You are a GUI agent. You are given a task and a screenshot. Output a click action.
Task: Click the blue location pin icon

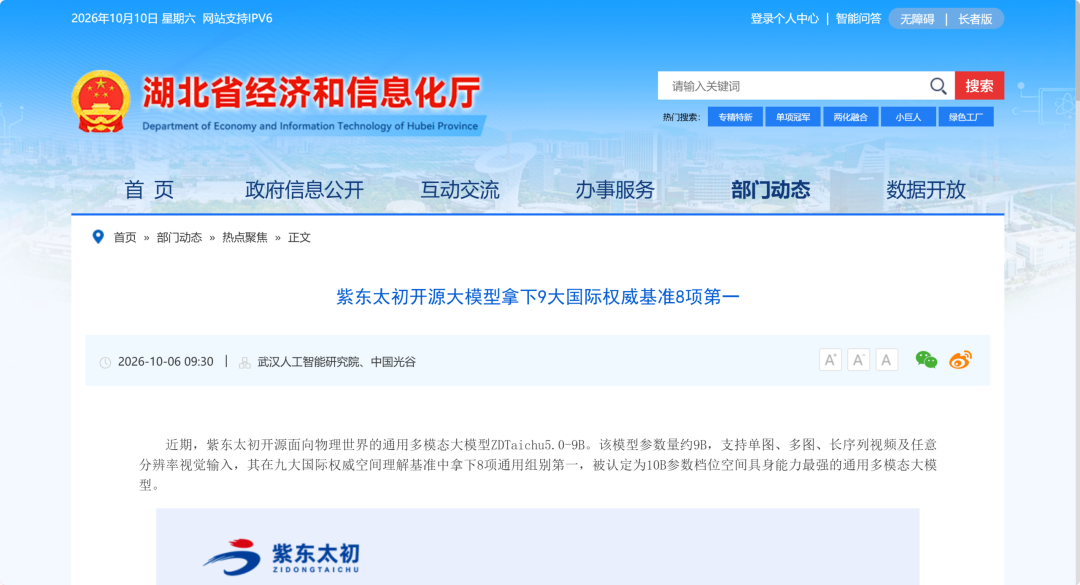pyautogui.click(x=98, y=237)
